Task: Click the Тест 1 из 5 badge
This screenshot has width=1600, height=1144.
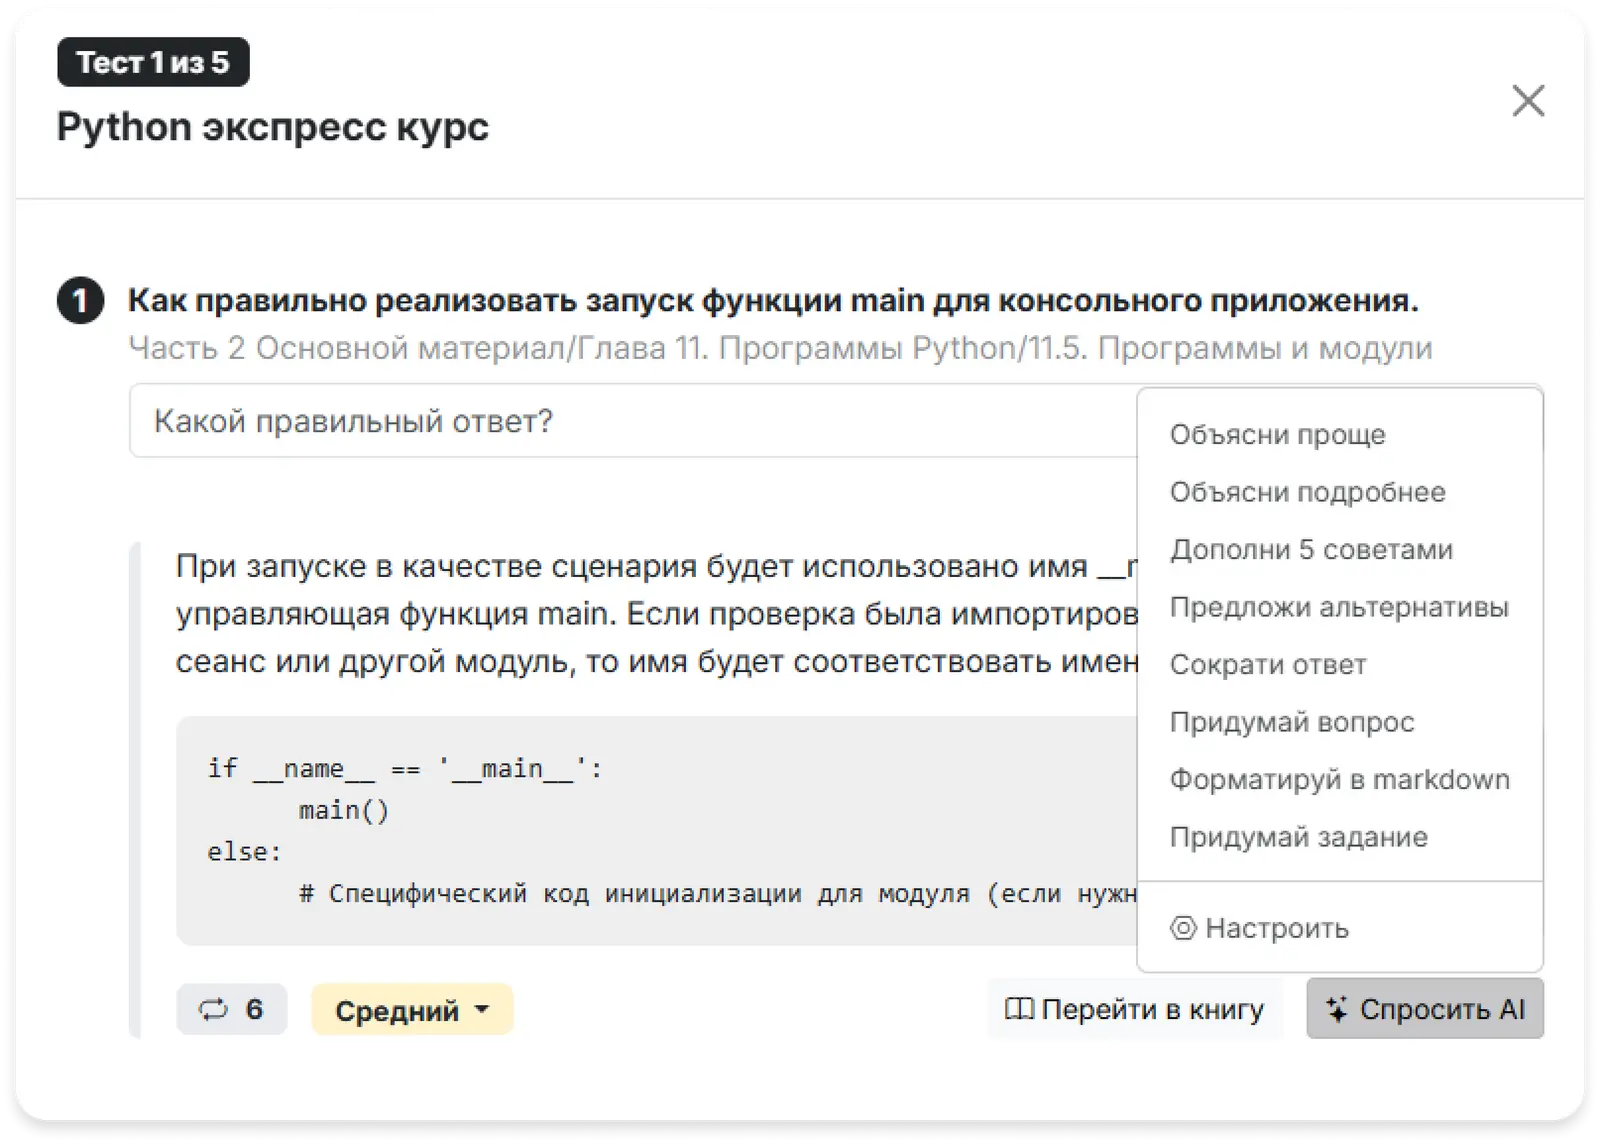Action: coord(153,62)
